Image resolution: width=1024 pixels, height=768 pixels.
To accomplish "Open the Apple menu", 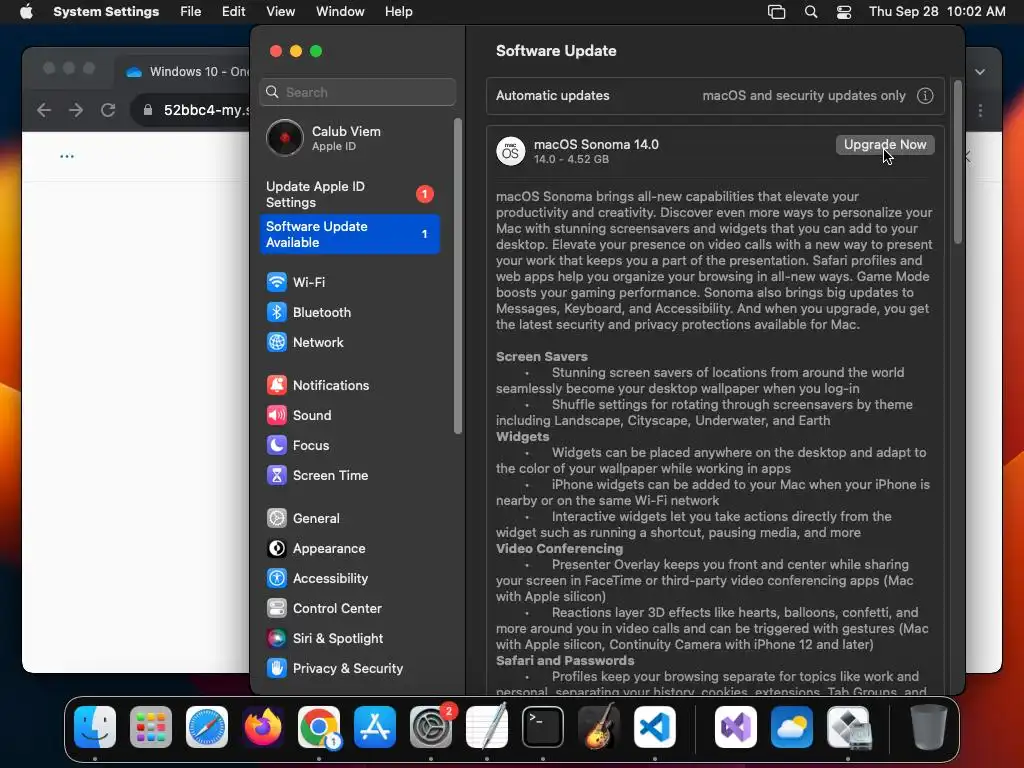I will (x=26, y=12).
